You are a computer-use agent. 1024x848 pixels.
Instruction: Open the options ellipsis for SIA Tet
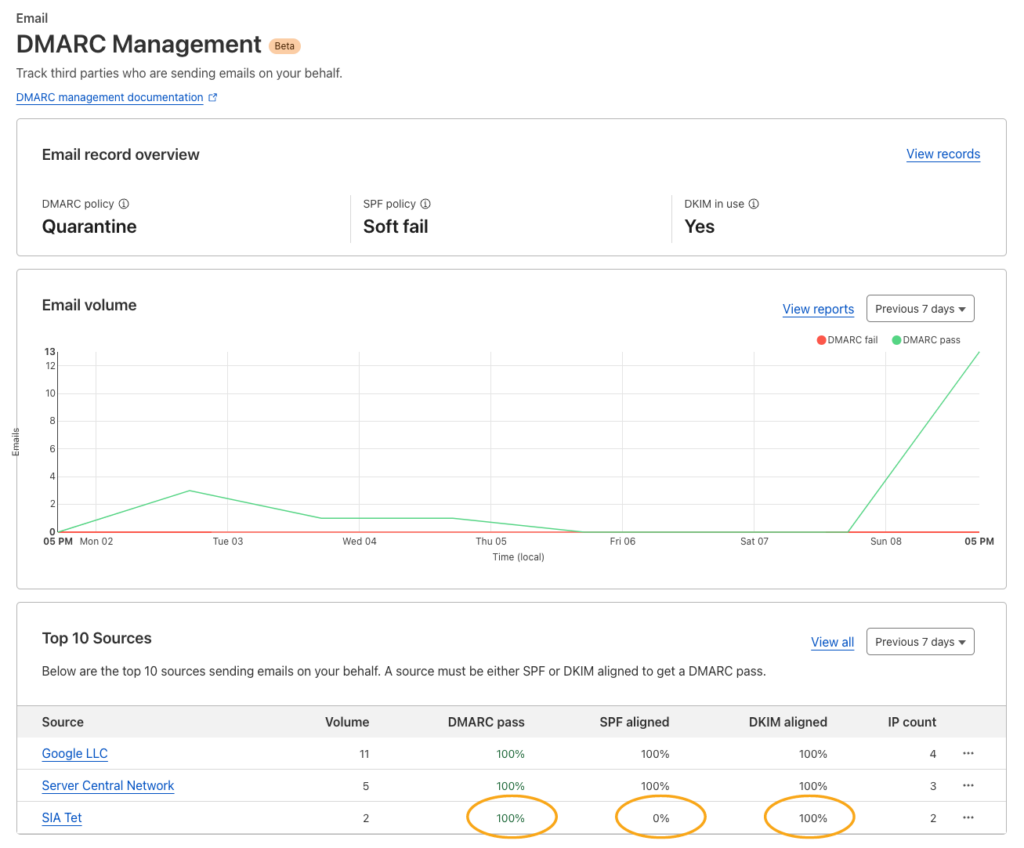[x=967, y=818]
